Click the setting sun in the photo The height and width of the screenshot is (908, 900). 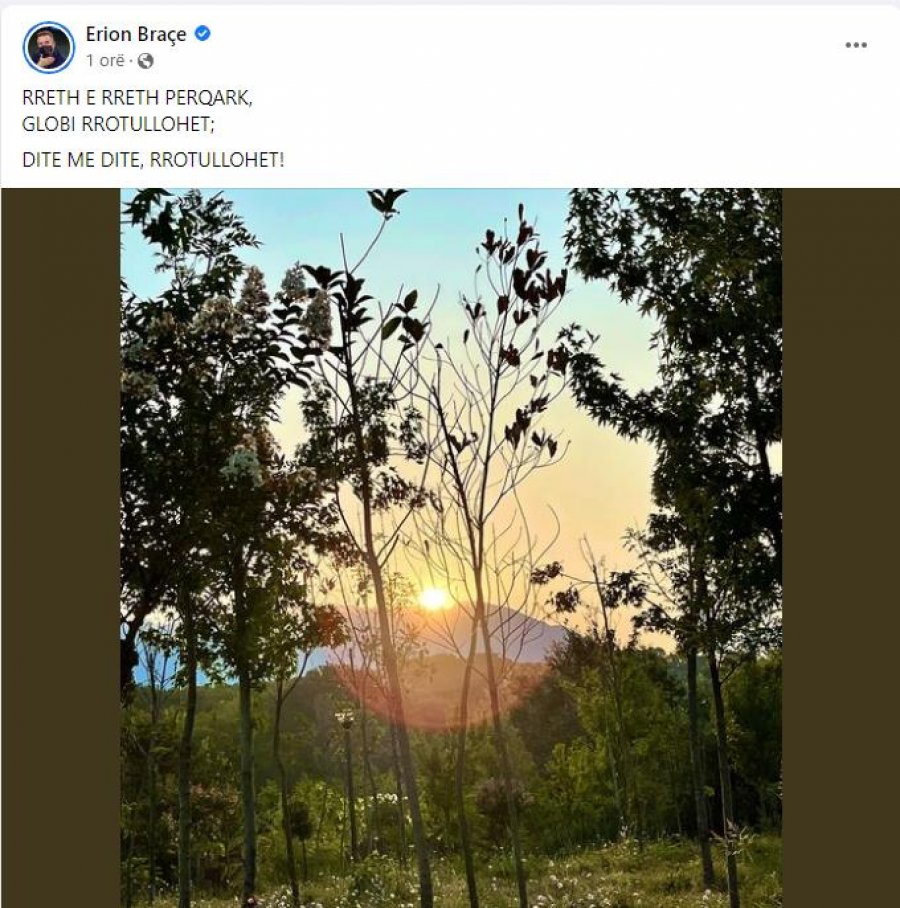434,598
